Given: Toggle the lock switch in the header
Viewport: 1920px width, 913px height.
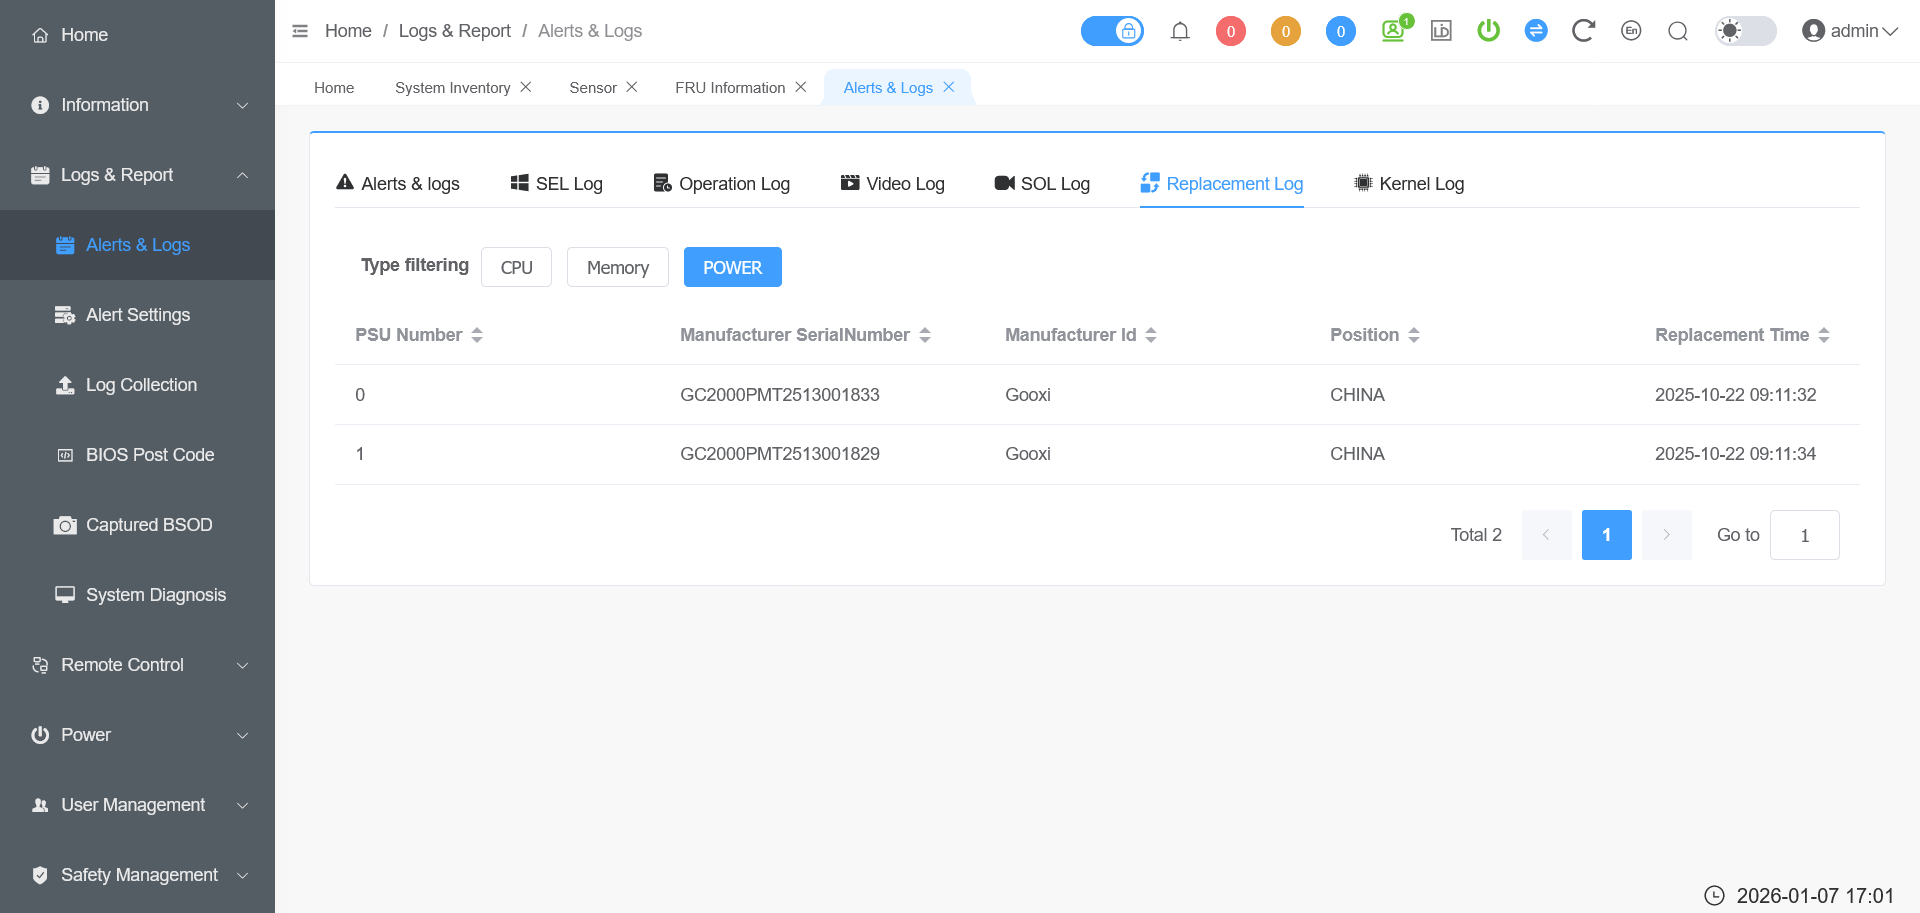Looking at the screenshot, I should click(1112, 31).
